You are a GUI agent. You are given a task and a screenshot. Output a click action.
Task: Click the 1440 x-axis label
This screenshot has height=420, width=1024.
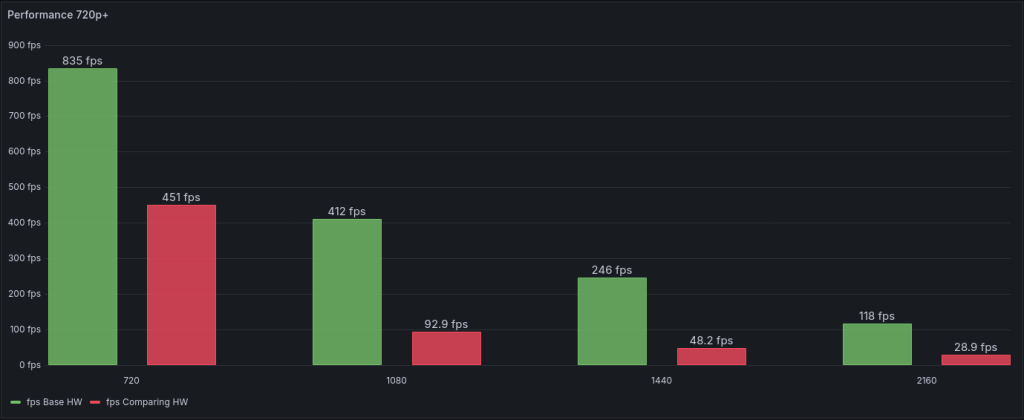coord(661,381)
